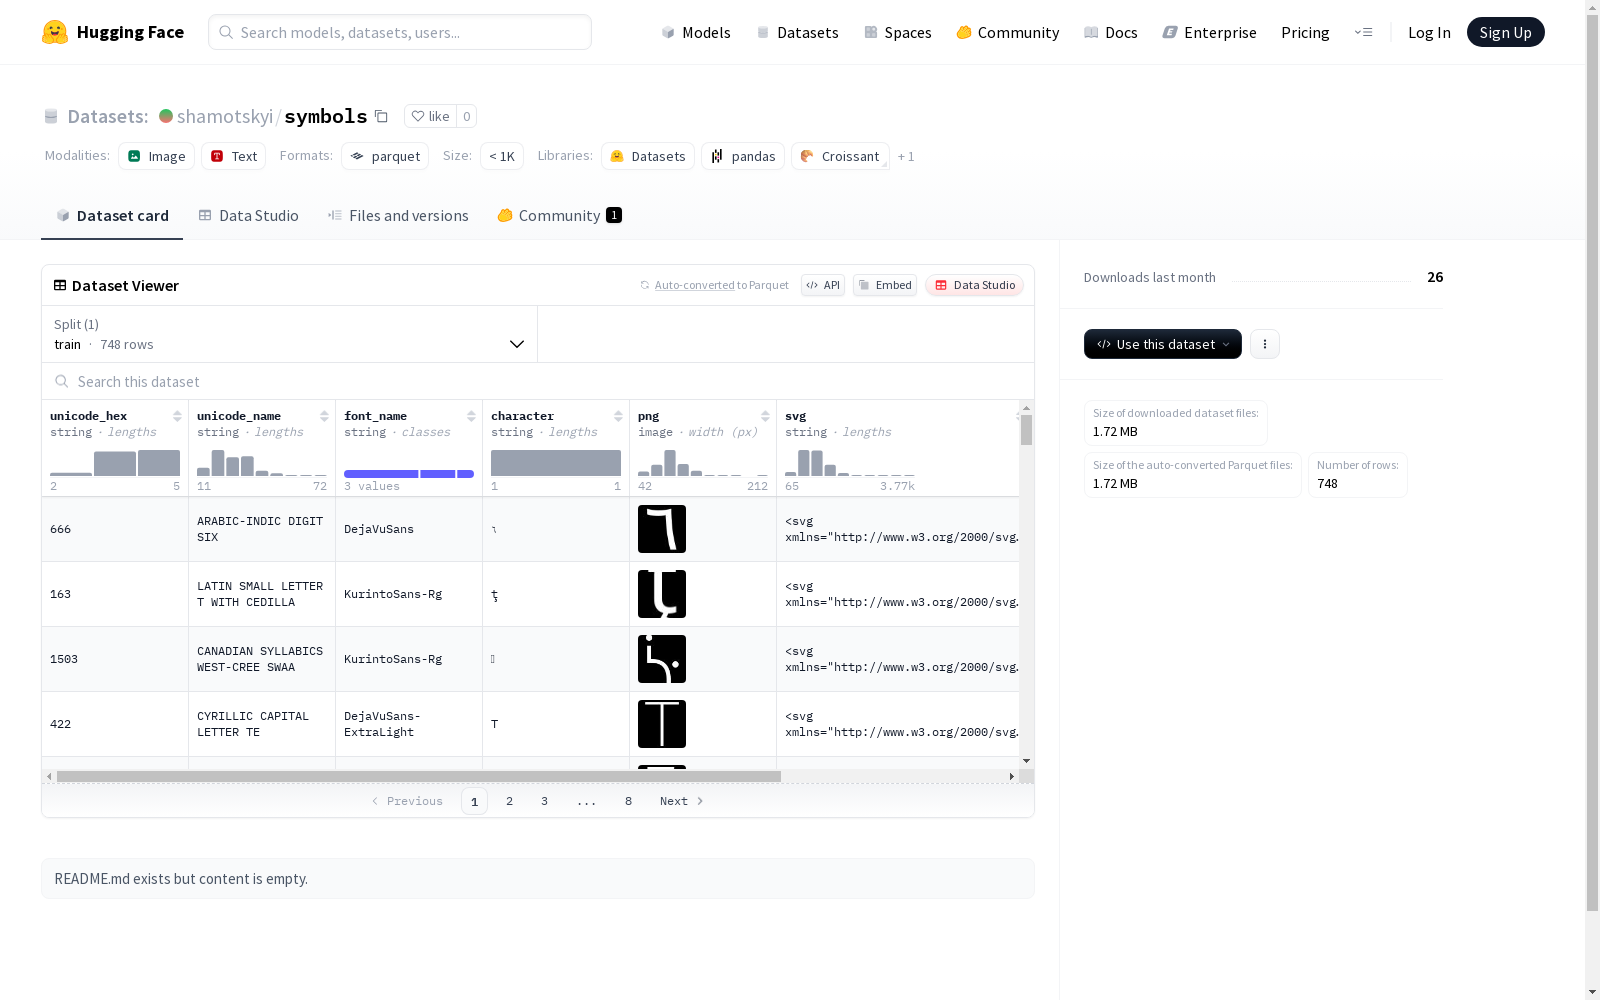Screen dimensions: 1600x1000
Task: Go to page 8 of the dataset
Action: pos(629,801)
